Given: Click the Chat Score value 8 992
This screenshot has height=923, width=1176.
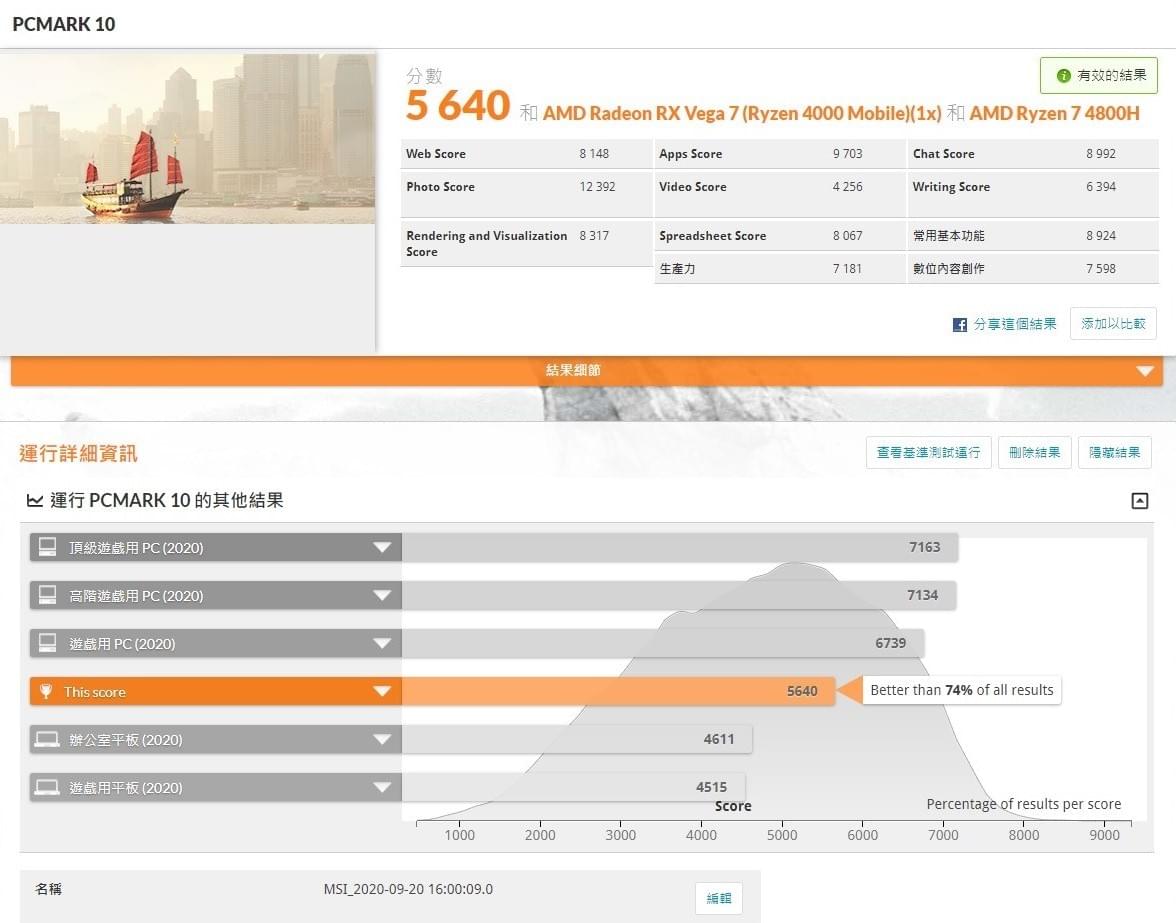Looking at the screenshot, I should (x=1101, y=154).
